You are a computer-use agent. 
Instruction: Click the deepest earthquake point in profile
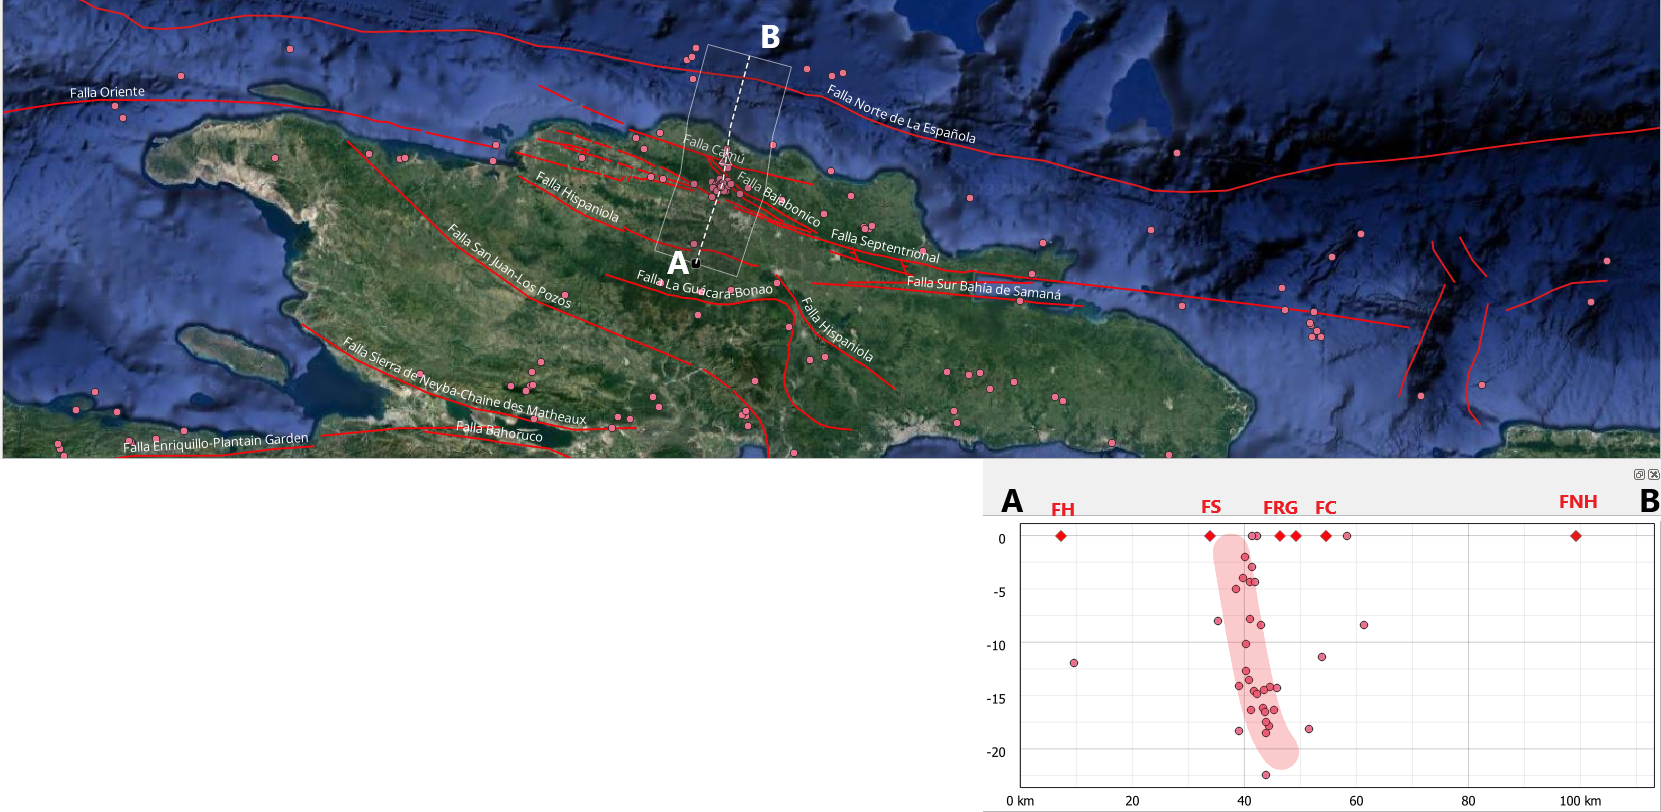1266,775
